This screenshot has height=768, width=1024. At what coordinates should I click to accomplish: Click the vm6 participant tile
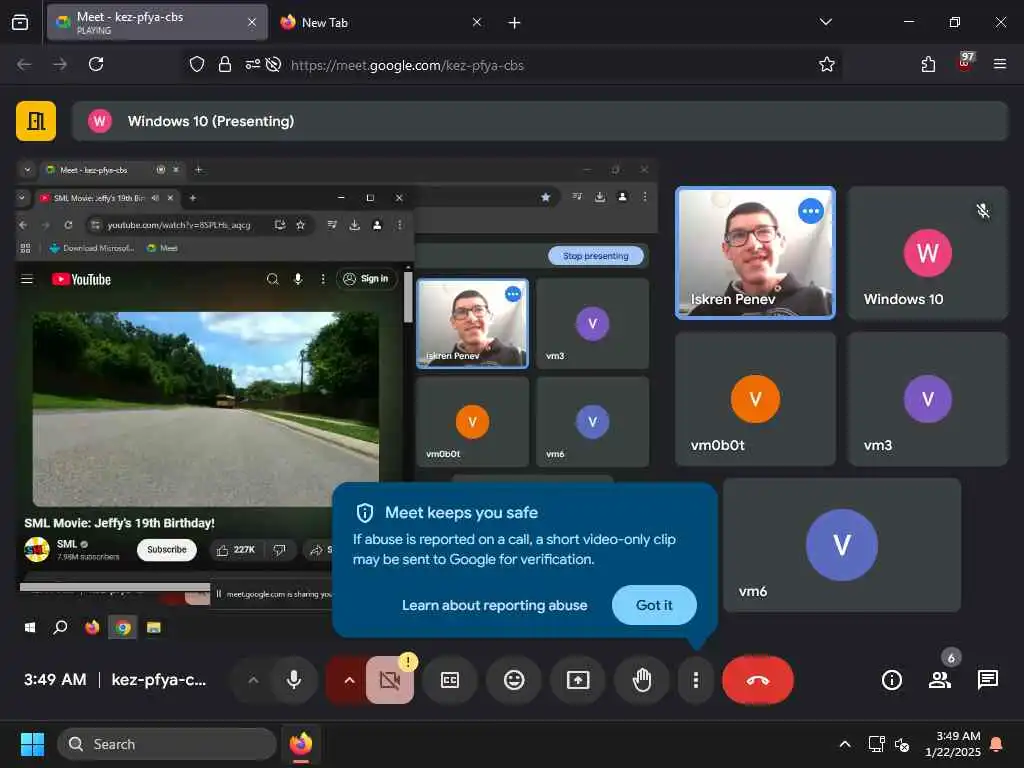842,545
